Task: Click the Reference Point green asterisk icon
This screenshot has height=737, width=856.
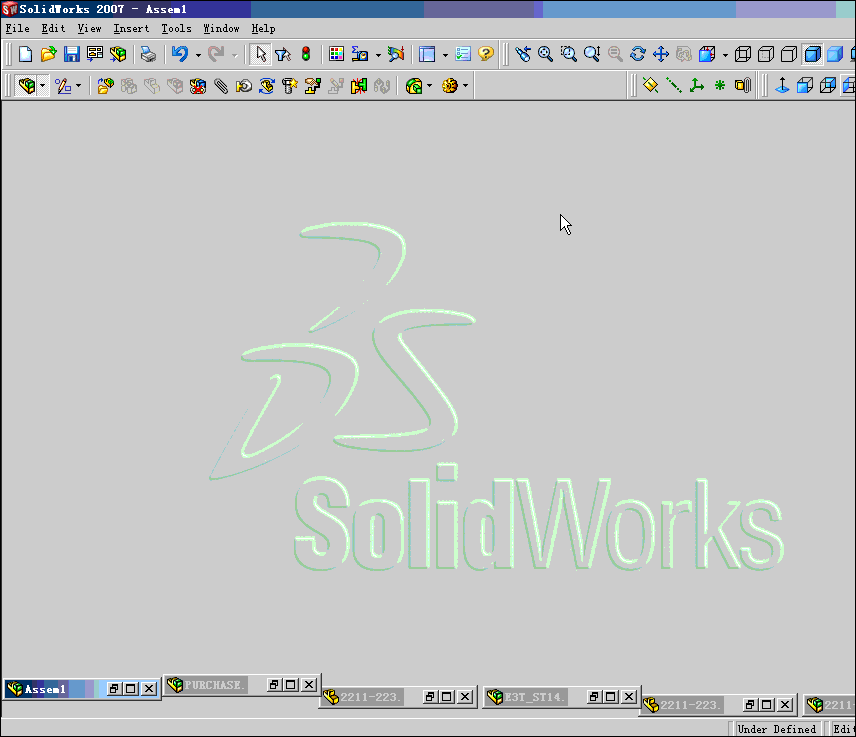Action: 720,86
